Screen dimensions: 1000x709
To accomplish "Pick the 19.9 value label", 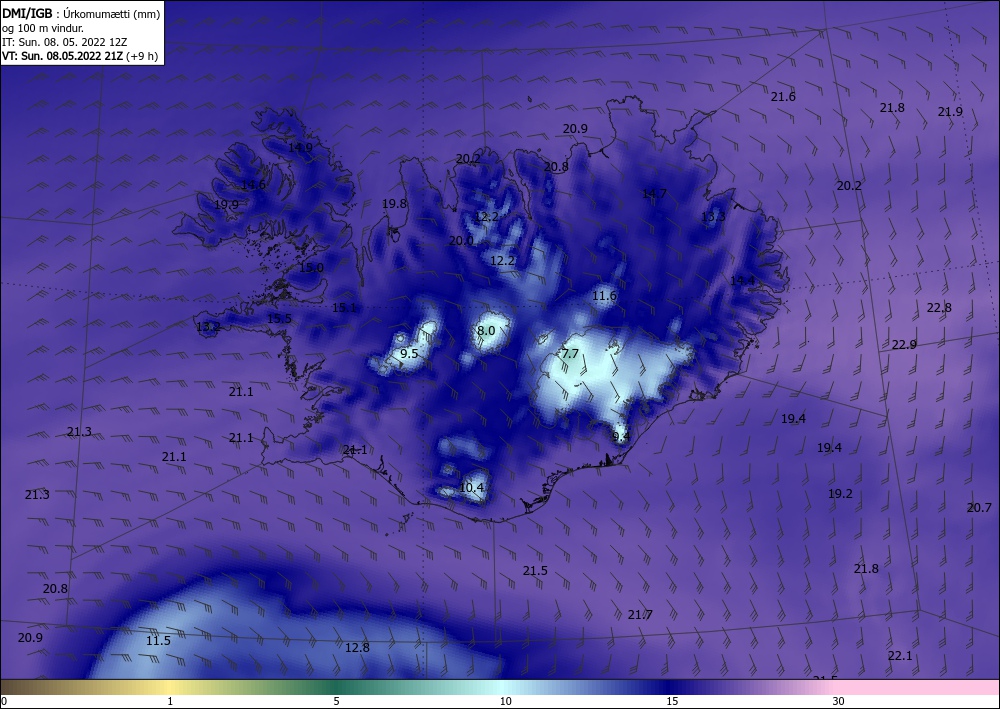I will tap(226, 205).
